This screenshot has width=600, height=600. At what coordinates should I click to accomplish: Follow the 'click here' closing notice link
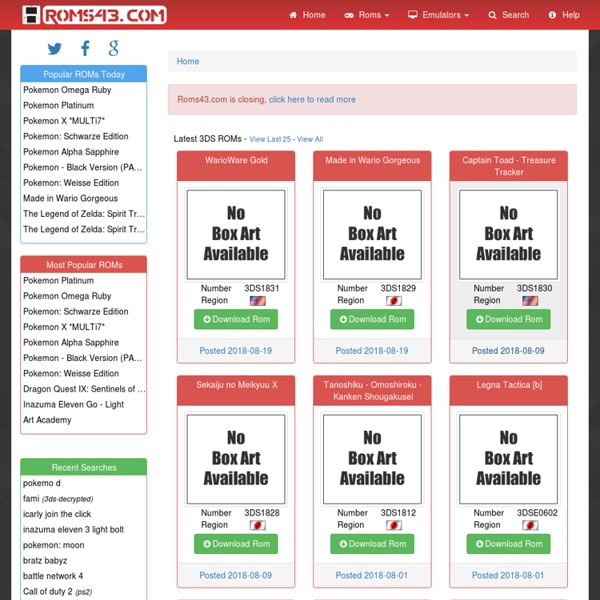click(x=291, y=100)
